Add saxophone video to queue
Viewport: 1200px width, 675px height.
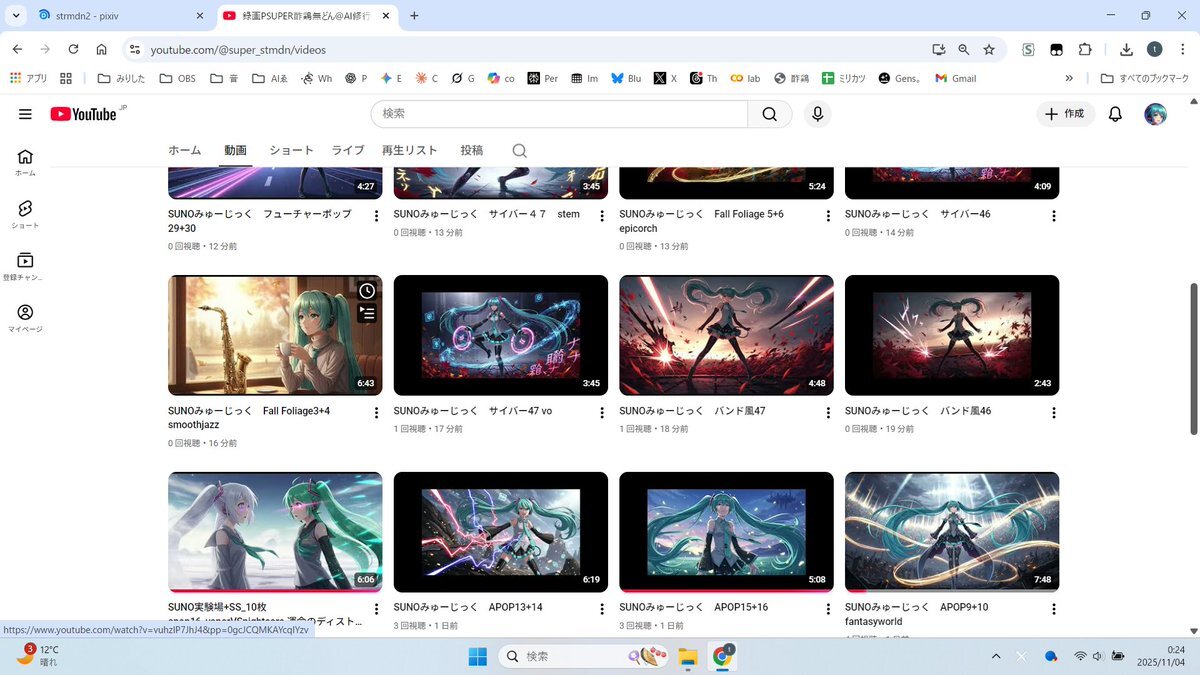tap(367, 314)
